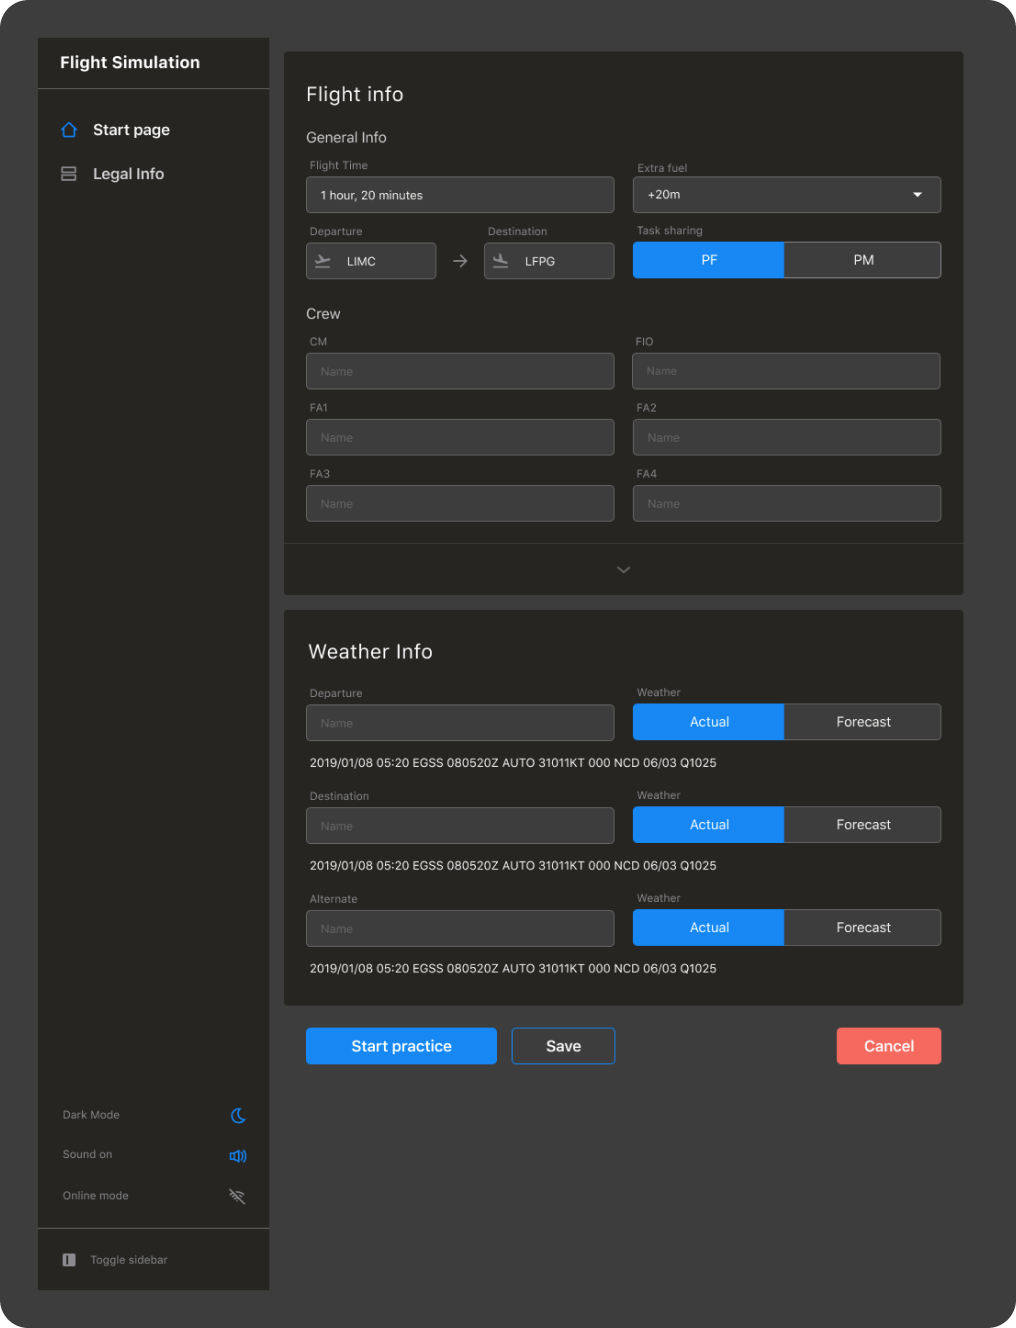Viewport: 1016px width, 1328px height.
Task: Click the Sound on label text
Action: coord(87,1154)
